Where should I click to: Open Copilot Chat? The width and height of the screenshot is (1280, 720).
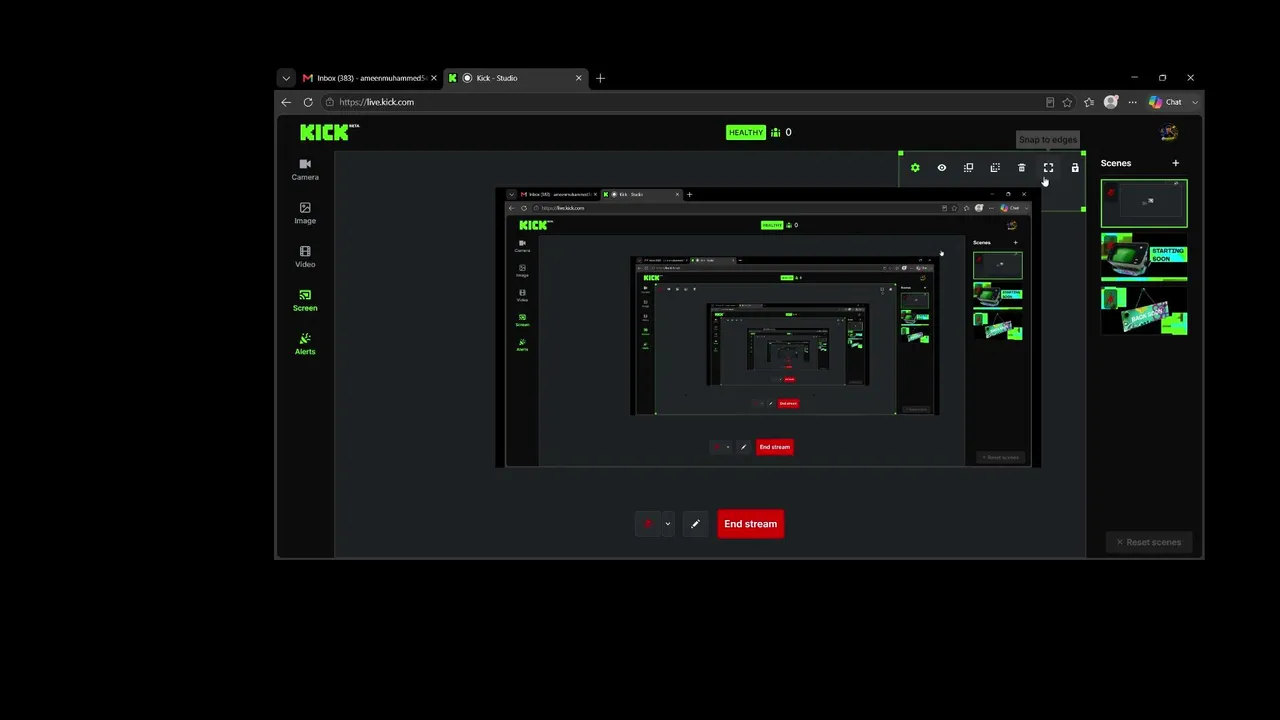(1166, 102)
